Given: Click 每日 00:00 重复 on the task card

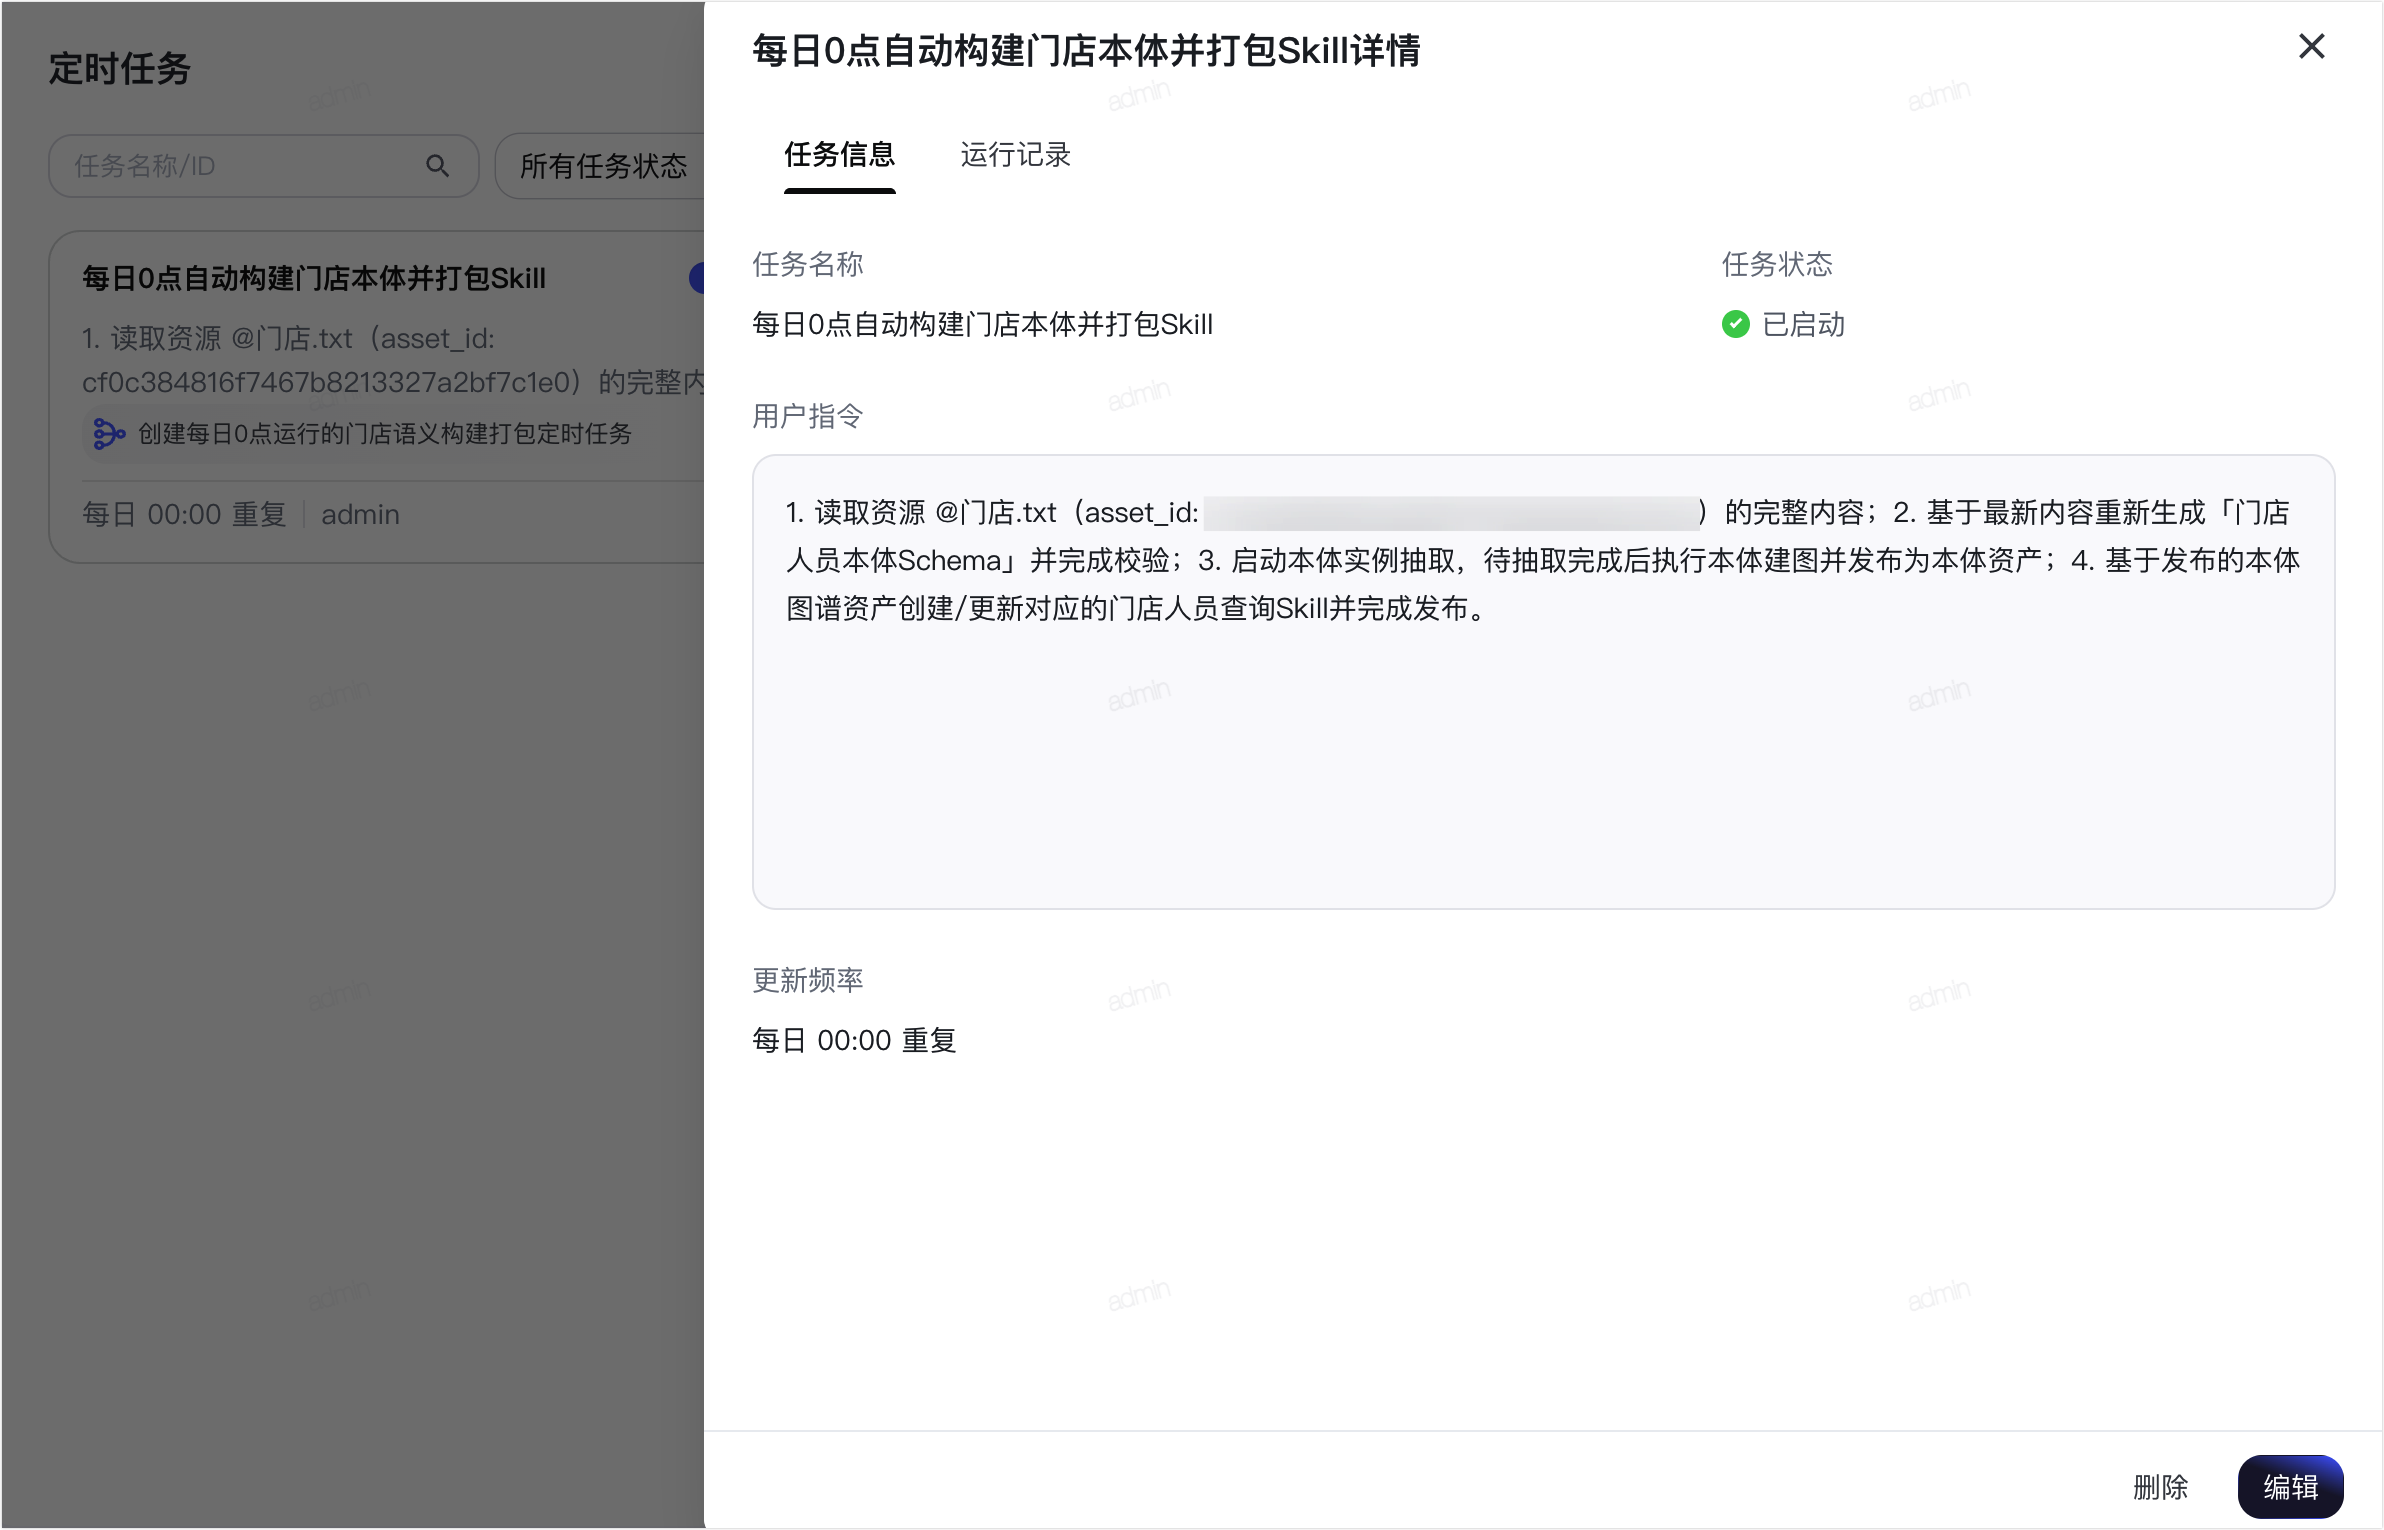Looking at the screenshot, I should [x=184, y=514].
